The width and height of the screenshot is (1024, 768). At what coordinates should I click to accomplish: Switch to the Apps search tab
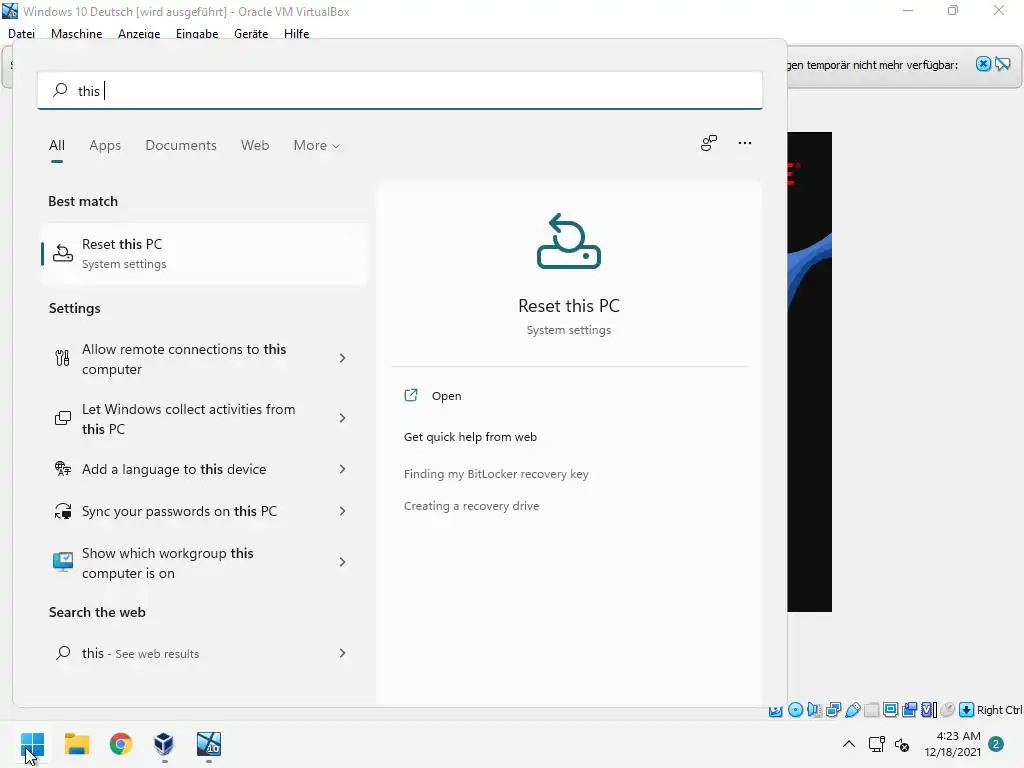point(105,145)
